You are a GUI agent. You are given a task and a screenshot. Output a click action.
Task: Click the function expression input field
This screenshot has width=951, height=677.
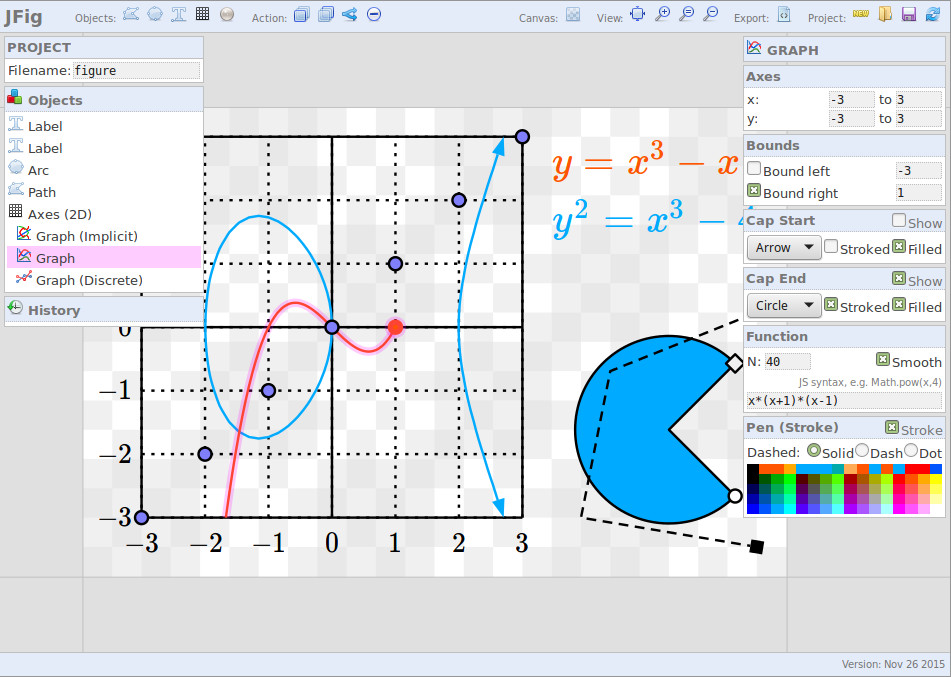tap(843, 401)
